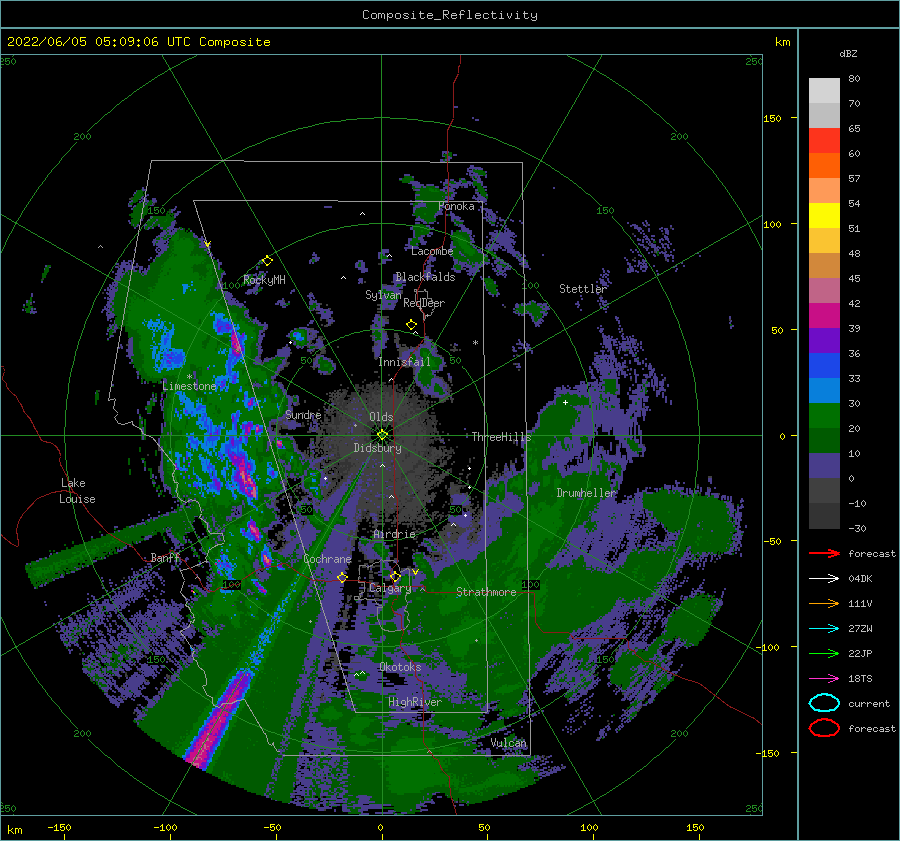Pick the yellow 54–51 dBZ swatch
The height and width of the screenshot is (841, 900).
coord(824,215)
